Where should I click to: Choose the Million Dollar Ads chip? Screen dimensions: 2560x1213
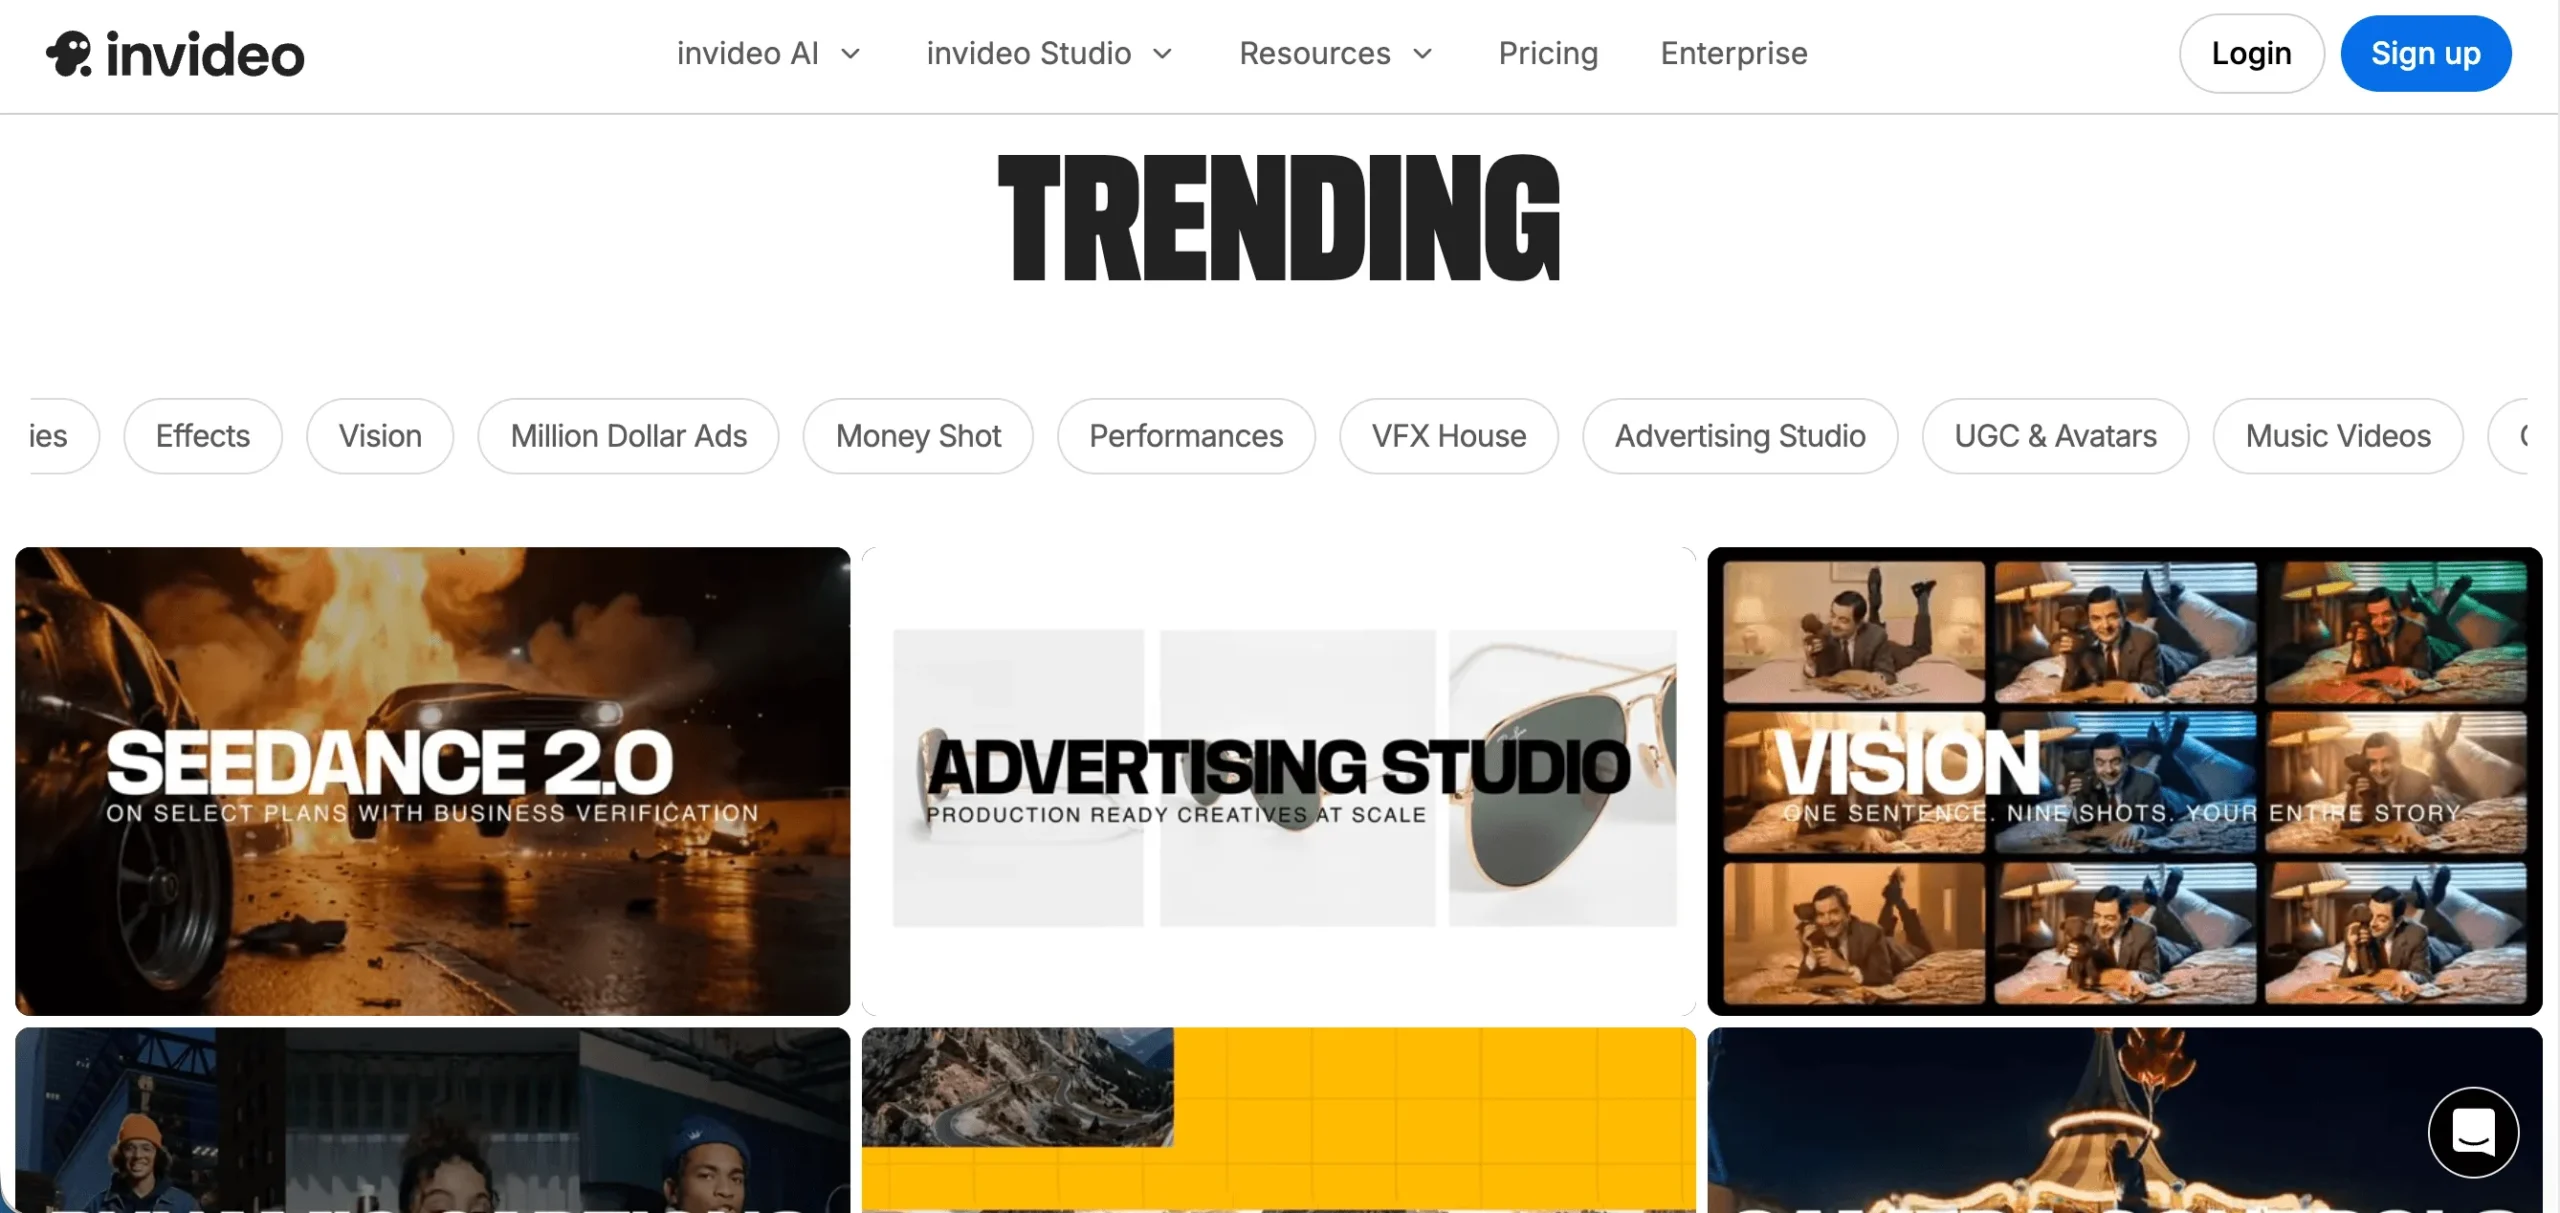click(x=628, y=436)
